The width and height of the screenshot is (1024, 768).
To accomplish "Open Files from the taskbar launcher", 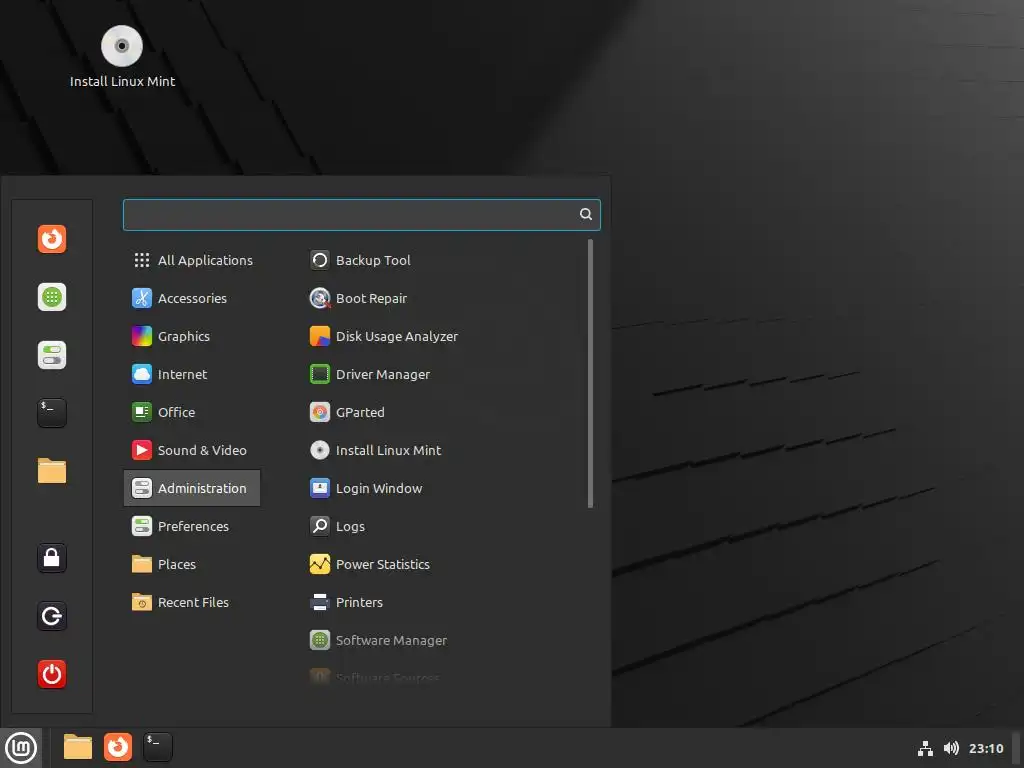I will pyautogui.click(x=78, y=747).
